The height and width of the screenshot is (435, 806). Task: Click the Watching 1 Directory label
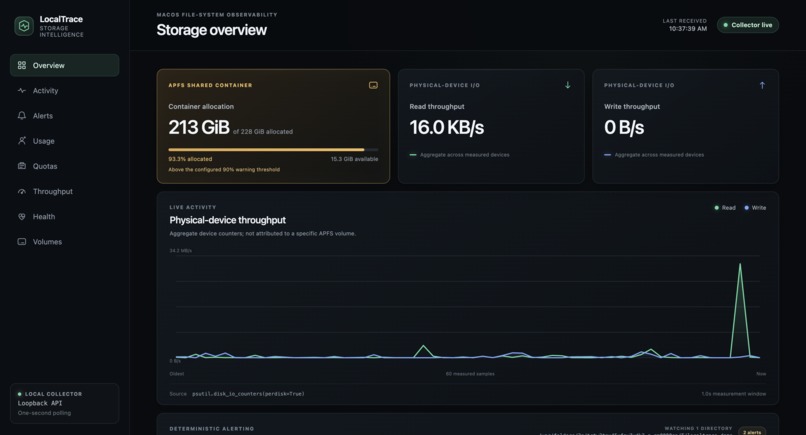click(x=698, y=428)
